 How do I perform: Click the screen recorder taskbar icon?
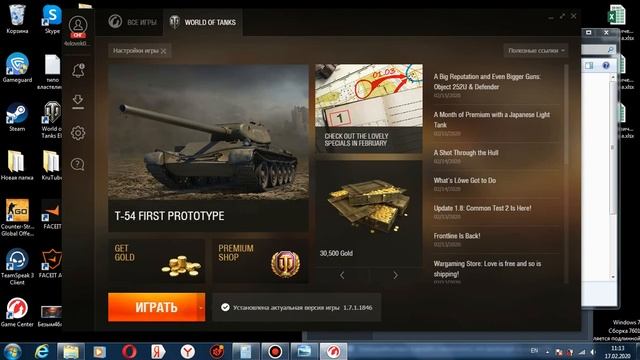tap(275, 351)
